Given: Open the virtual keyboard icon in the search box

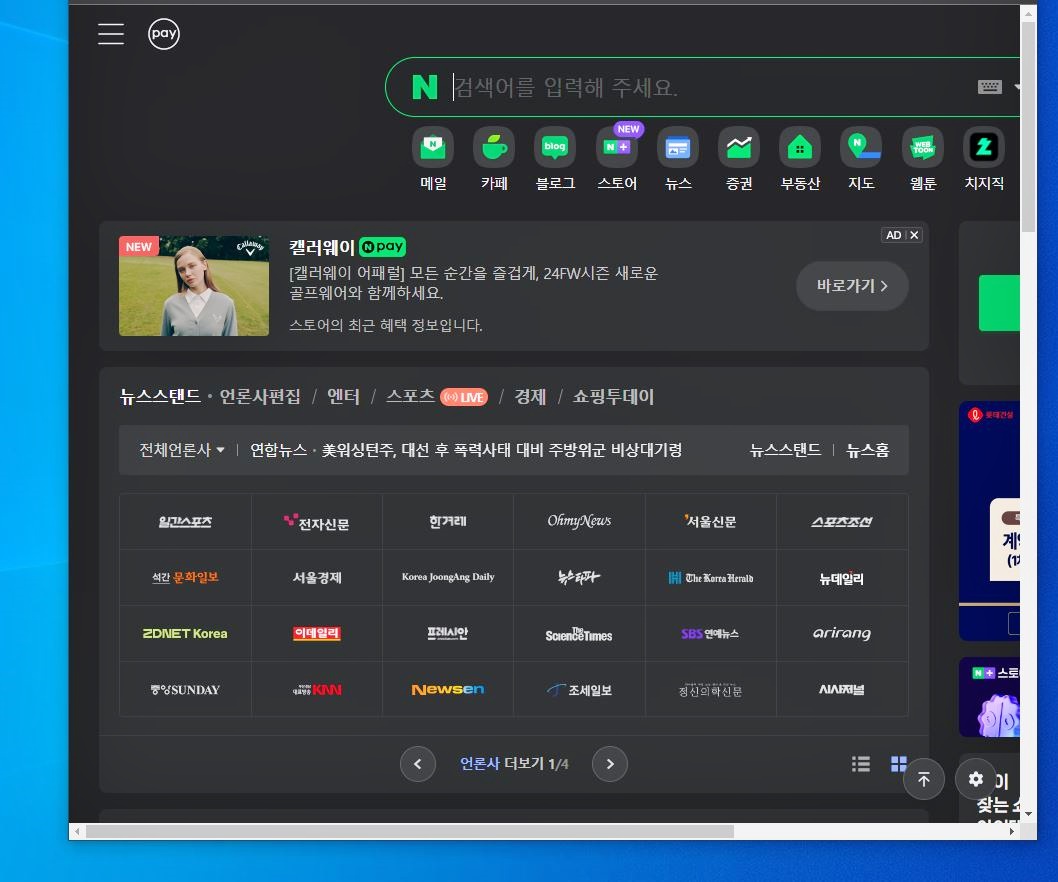Looking at the screenshot, I should click(989, 87).
